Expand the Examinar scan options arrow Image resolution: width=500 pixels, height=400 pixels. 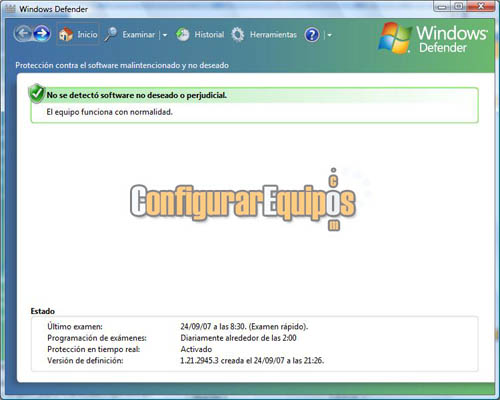165,35
